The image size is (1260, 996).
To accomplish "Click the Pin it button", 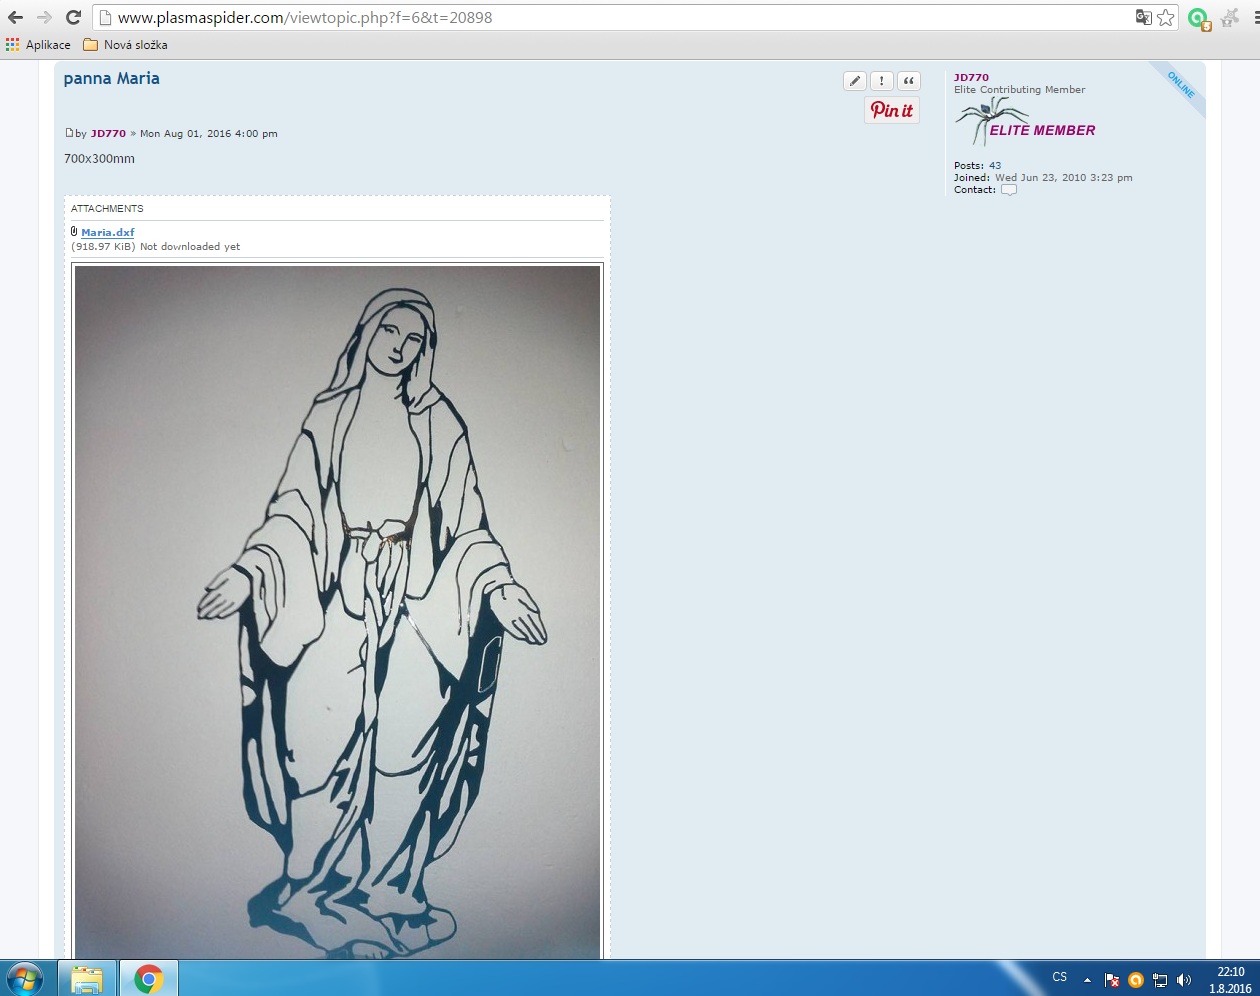I will 891,110.
